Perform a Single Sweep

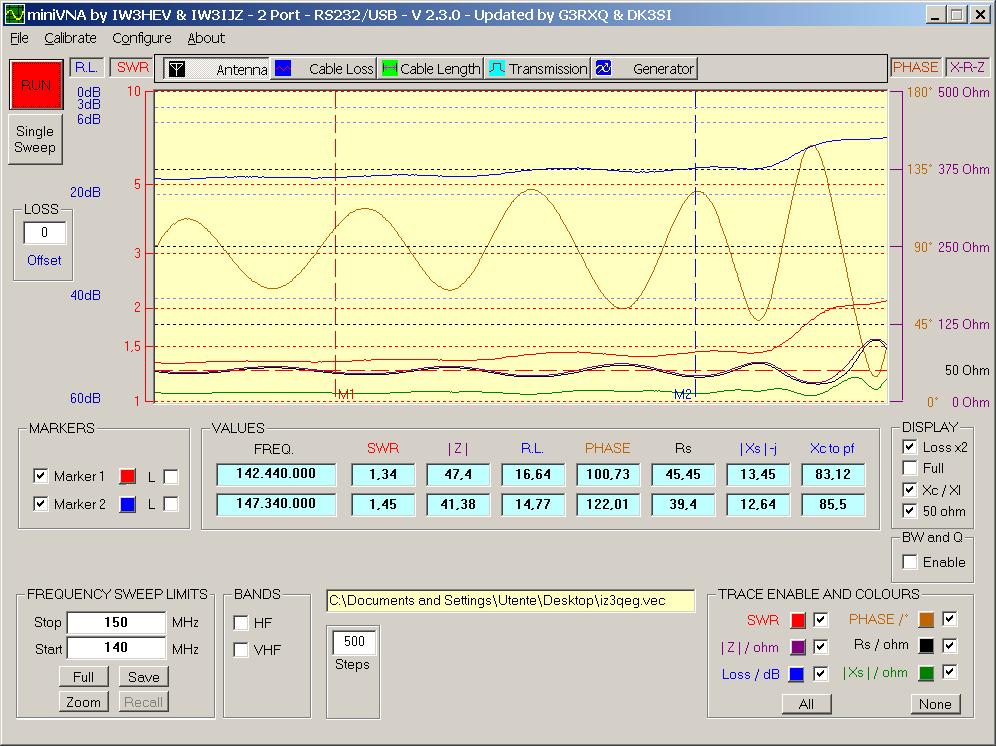point(36,139)
